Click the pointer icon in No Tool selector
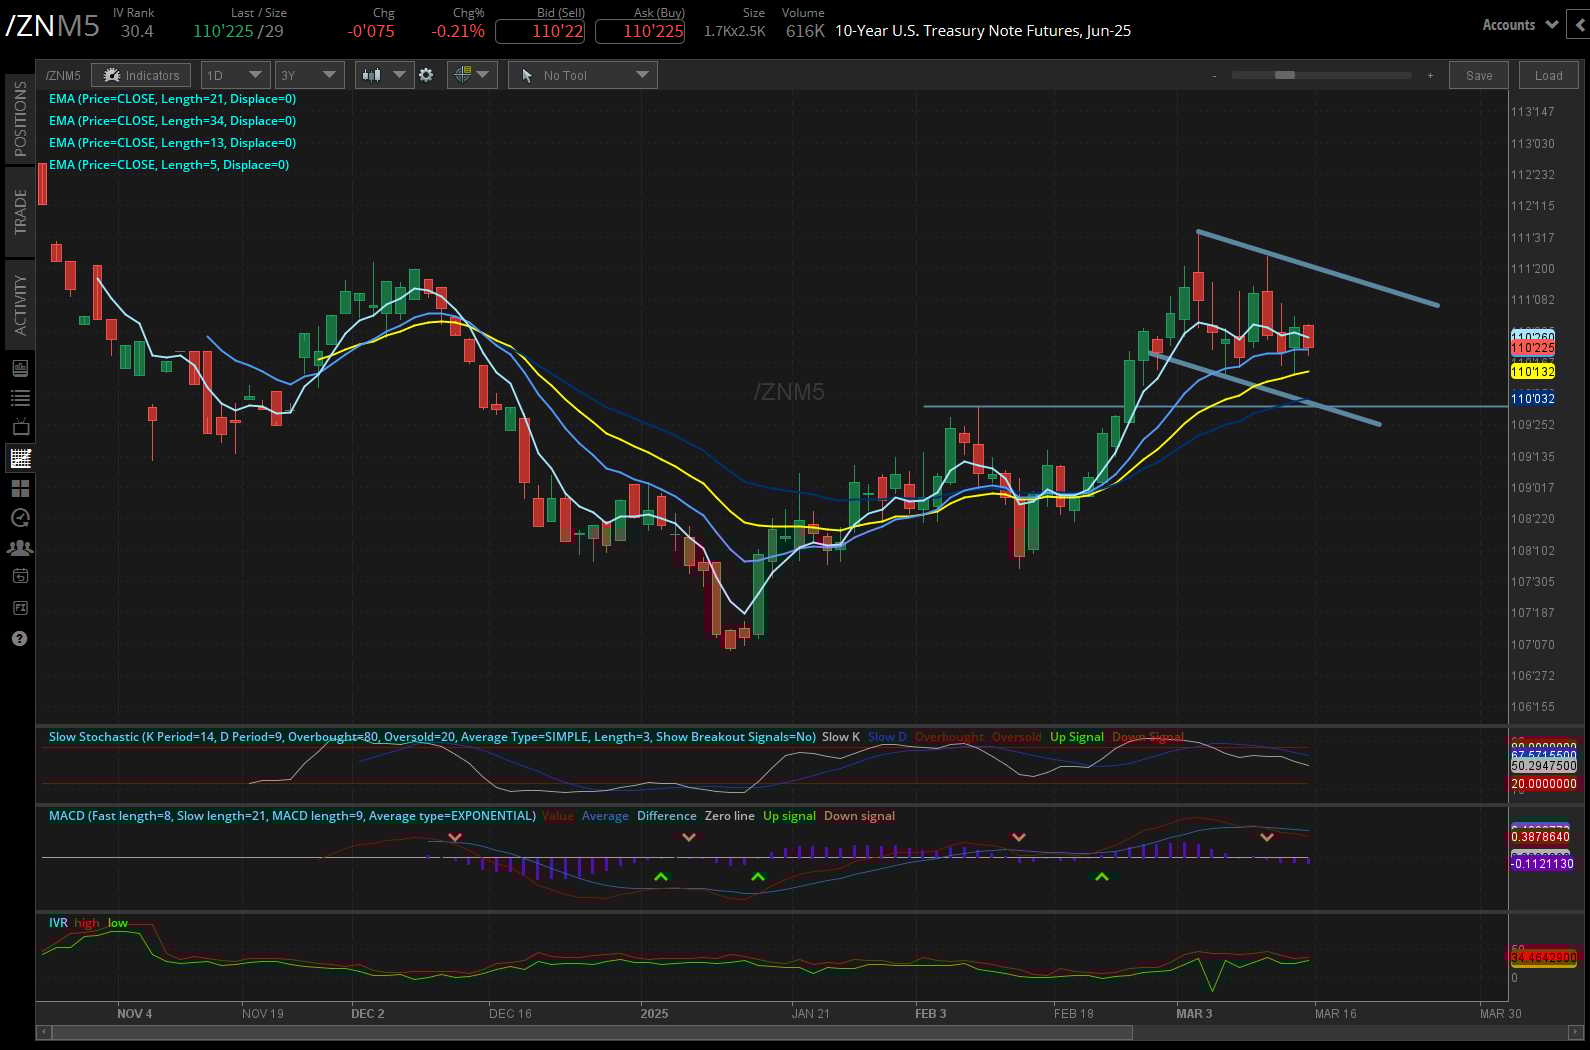 [x=527, y=75]
